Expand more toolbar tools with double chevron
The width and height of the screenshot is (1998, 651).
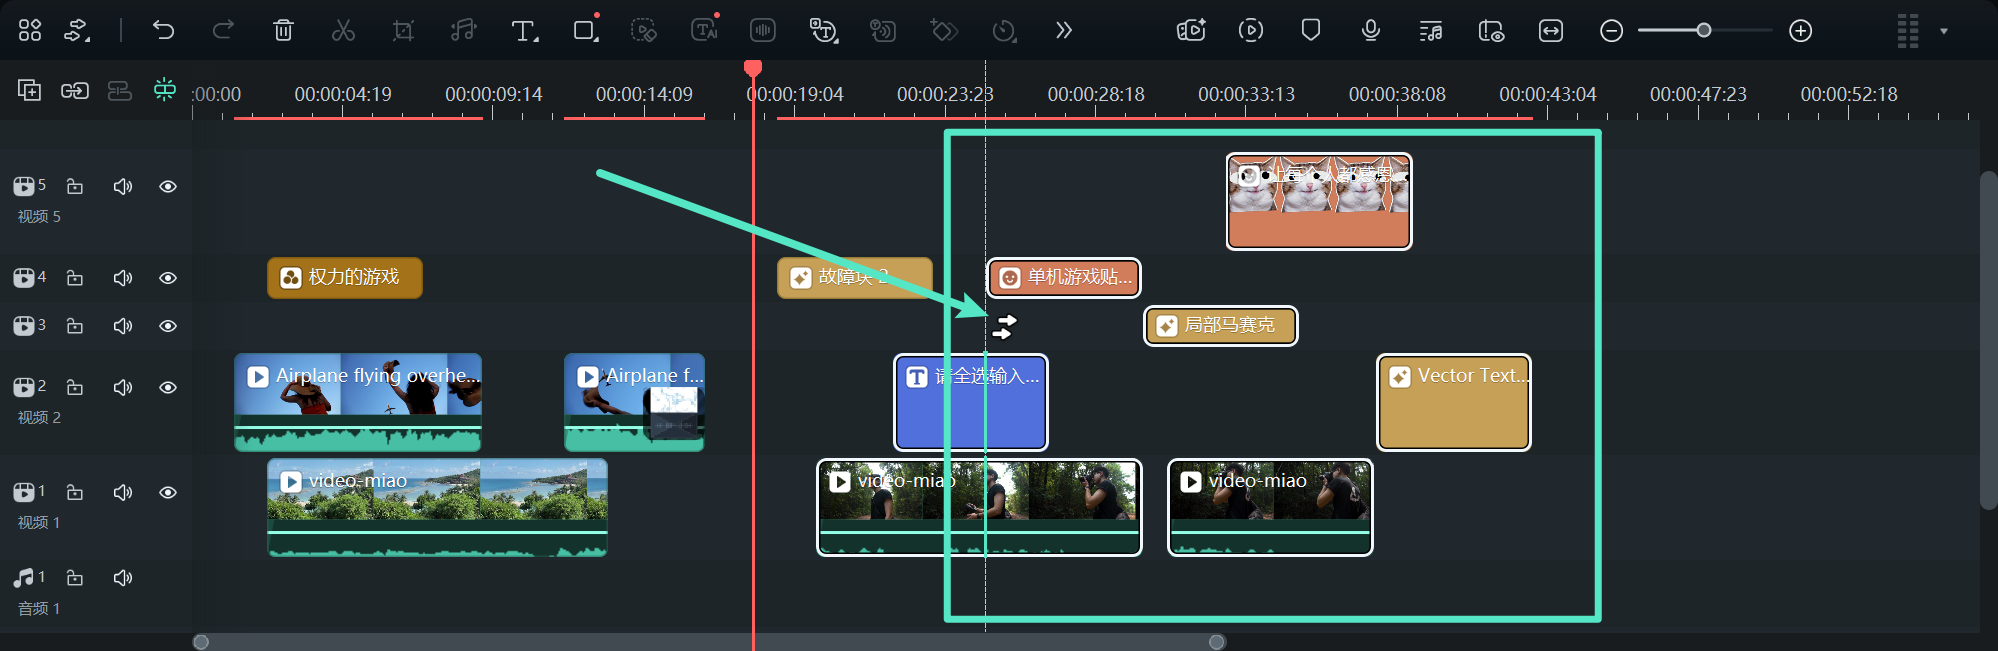tap(1063, 31)
